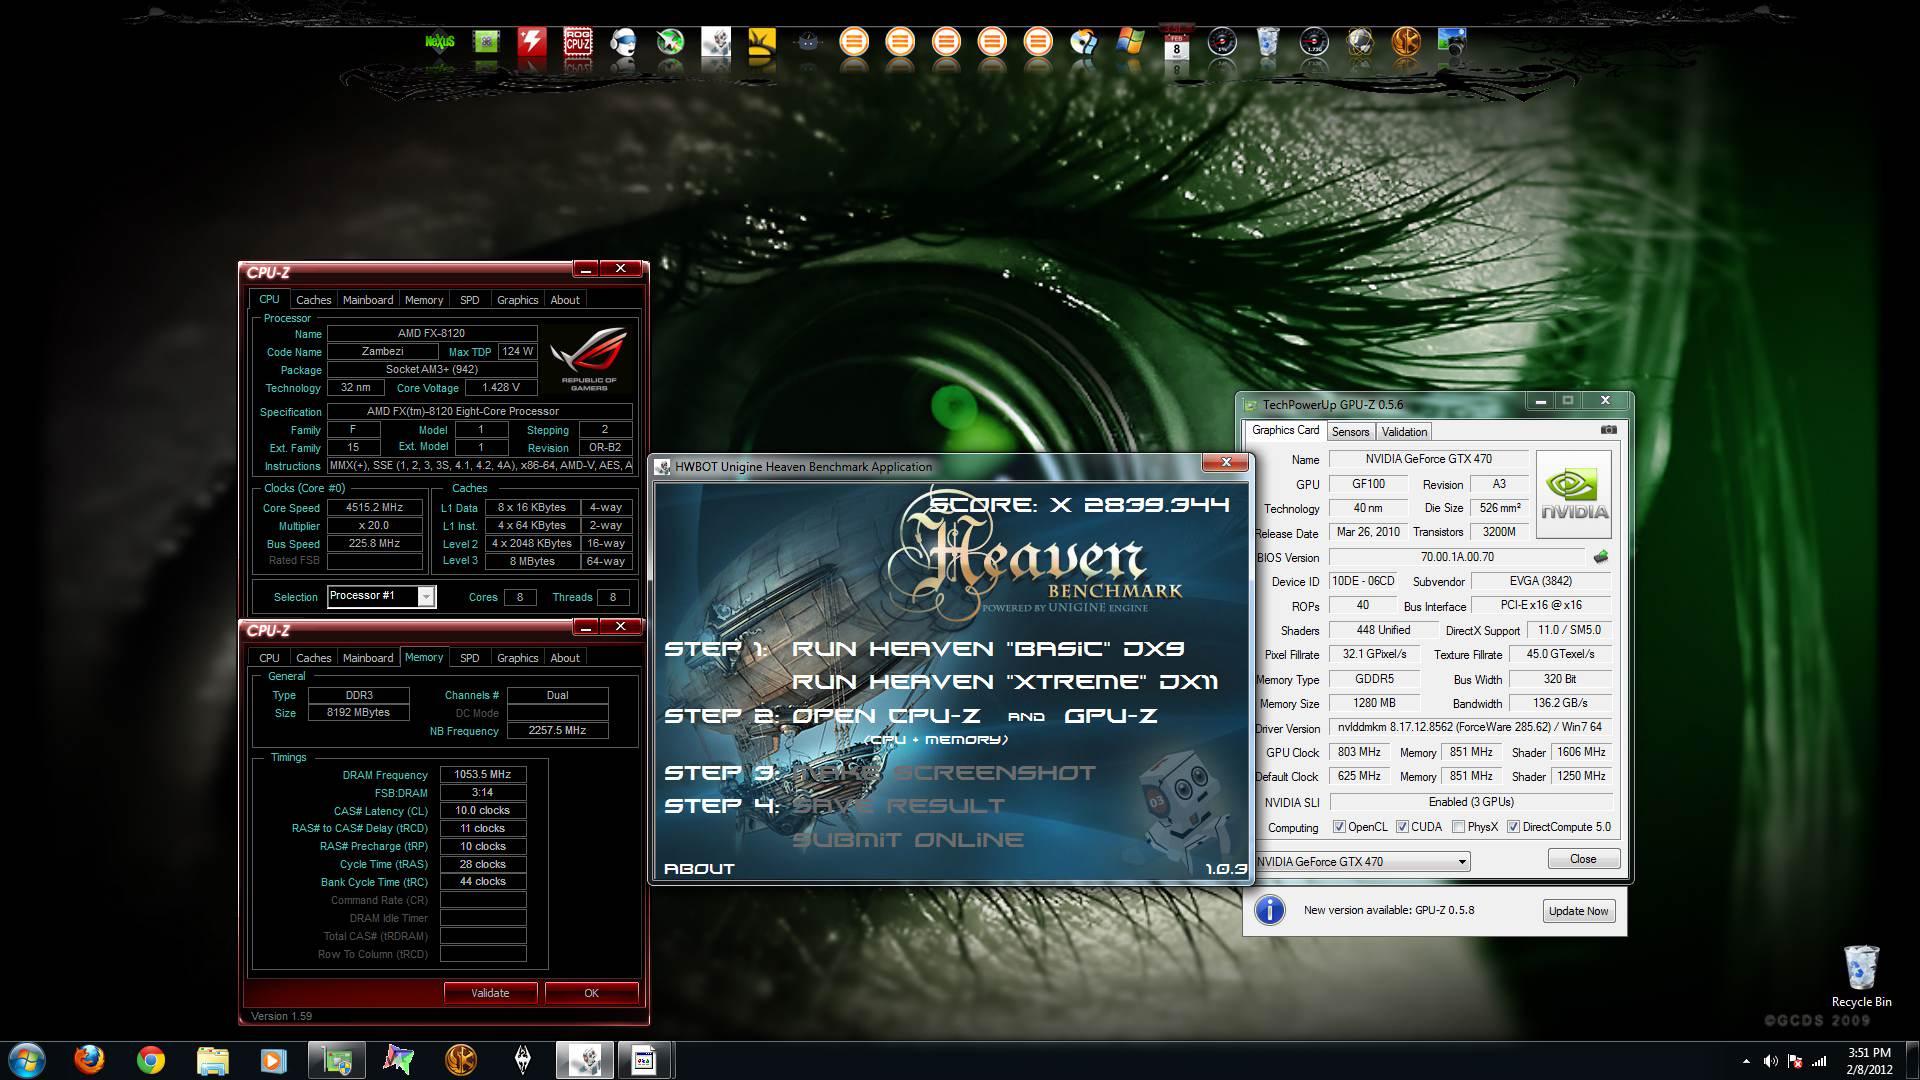1920x1080 pixels.
Task: Select the Graphics Card tab in GPU-Z
Action: pyautogui.click(x=1285, y=430)
